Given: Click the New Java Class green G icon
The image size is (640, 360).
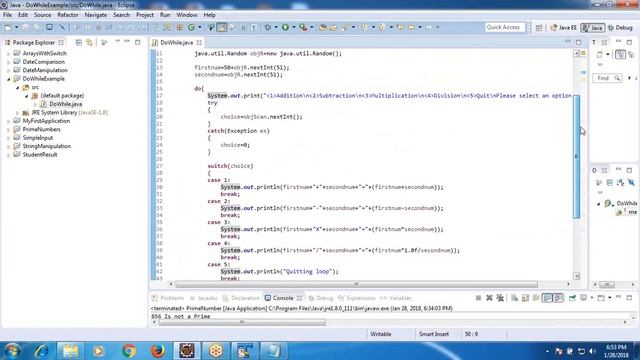Looking at the screenshot, I should pyautogui.click(x=191, y=27).
